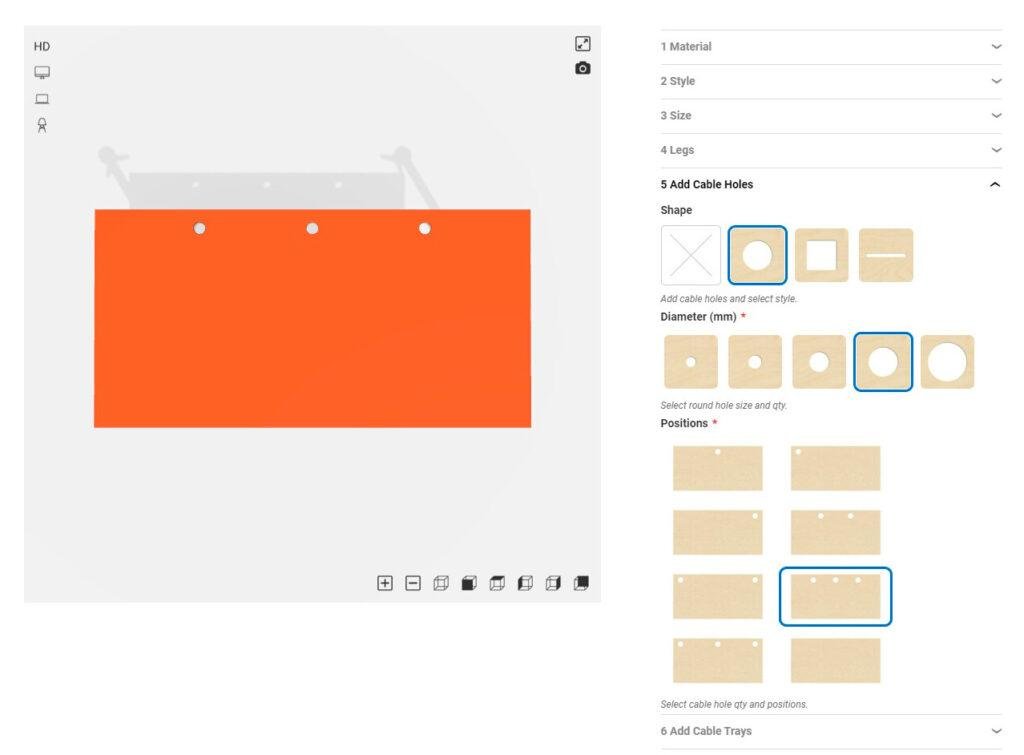Show the desktop monitor prop icon
This screenshot has height=755, width=1024.
42,72
